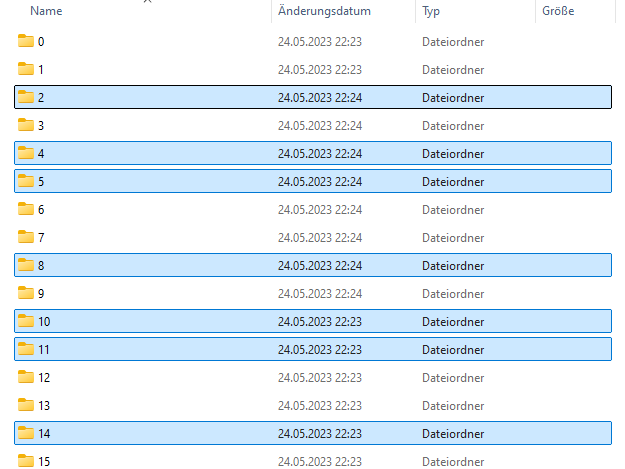The width and height of the screenshot is (625, 469).
Task: Sort by the Name column header
Action: click(46, 11)
